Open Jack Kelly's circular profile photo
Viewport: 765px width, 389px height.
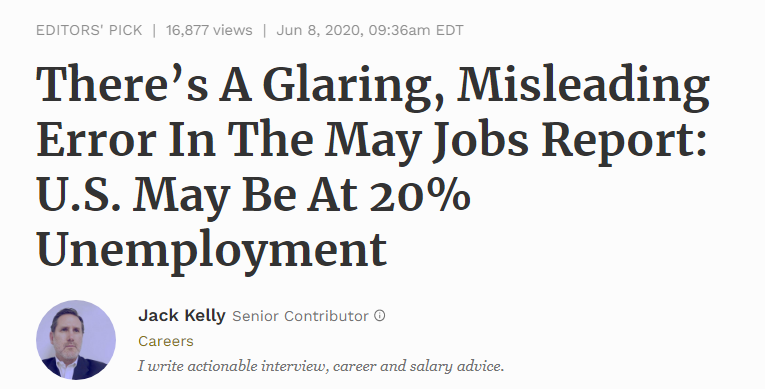tap(76, 340)
